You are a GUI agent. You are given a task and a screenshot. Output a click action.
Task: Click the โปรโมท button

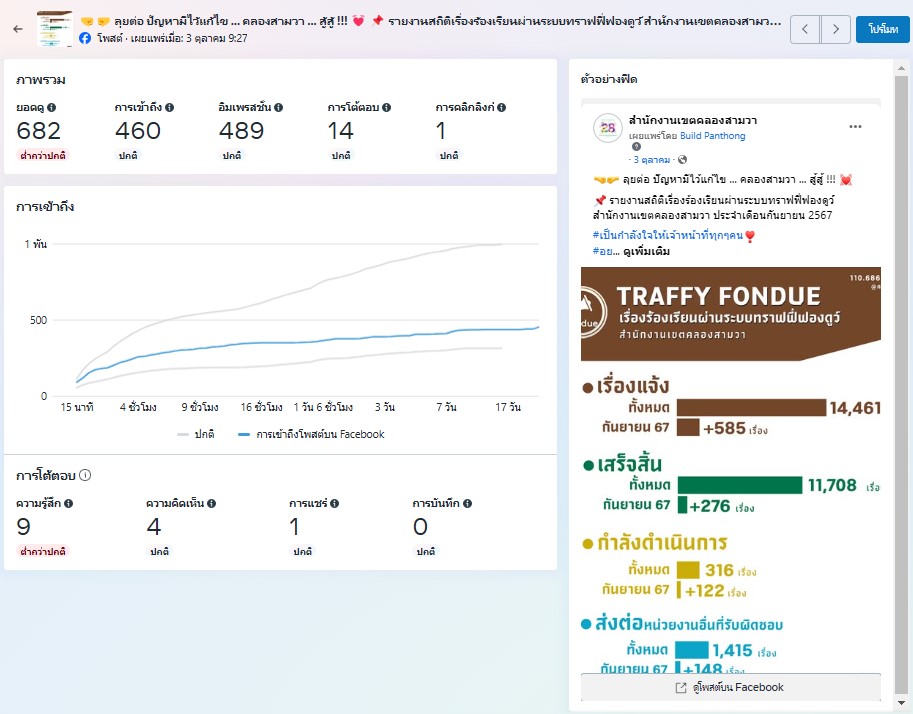tap(882, 29)
